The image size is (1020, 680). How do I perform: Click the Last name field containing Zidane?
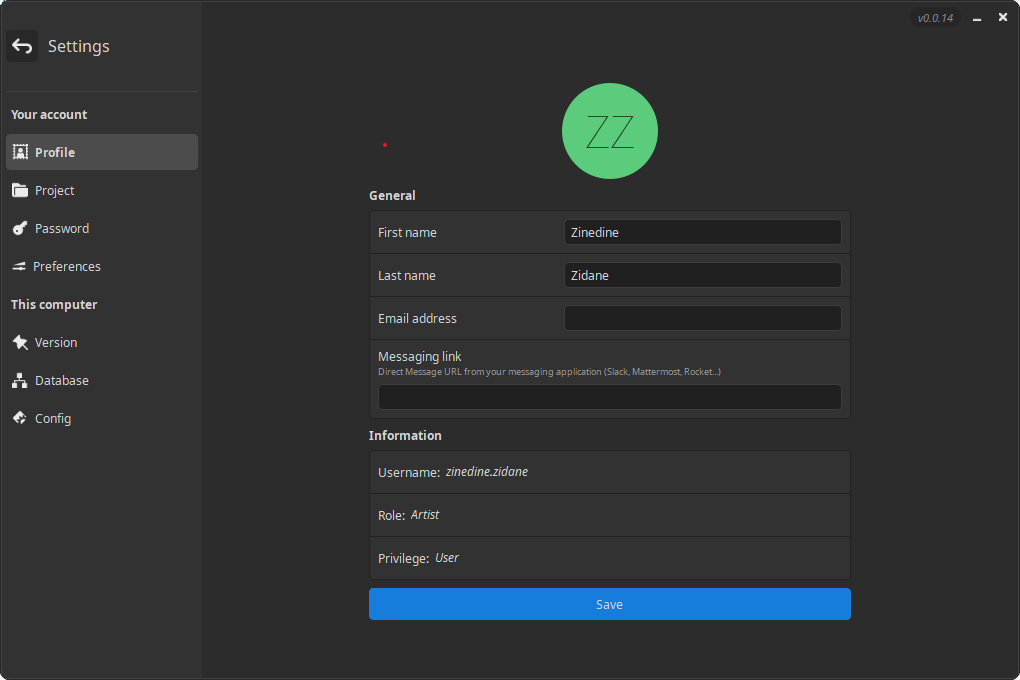(702, 276)
